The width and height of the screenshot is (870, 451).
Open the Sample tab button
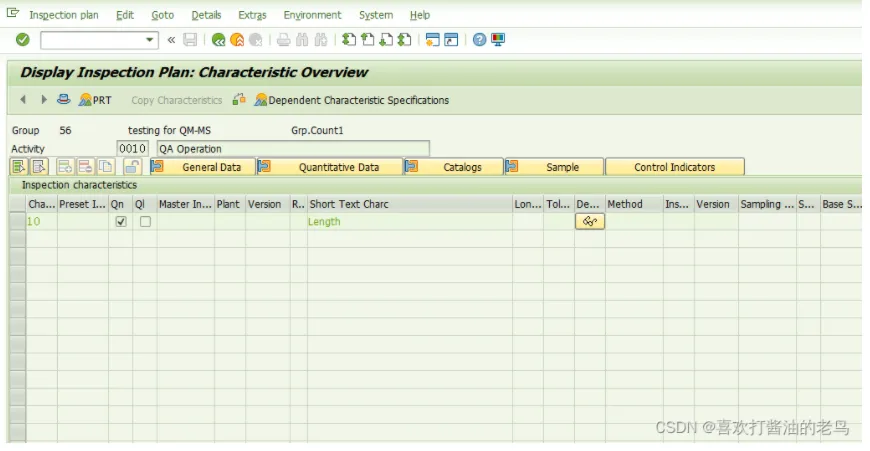click(554, 167)
